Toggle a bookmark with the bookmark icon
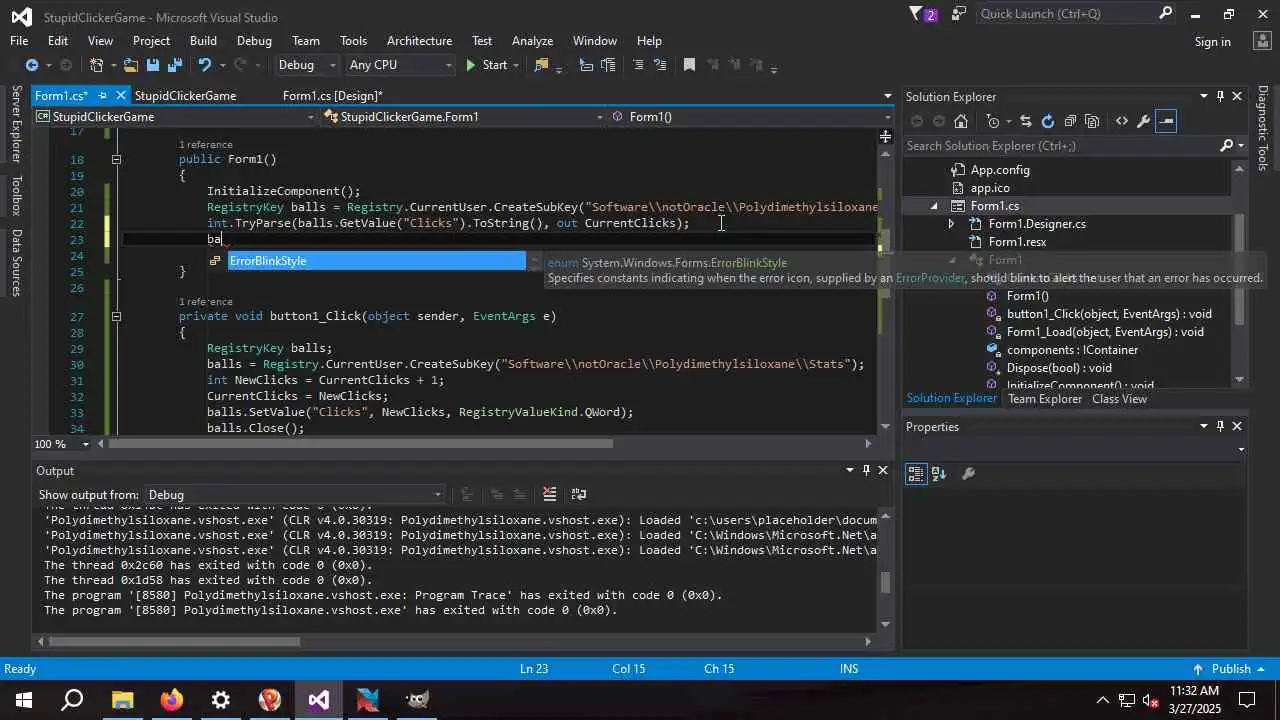Image resolution: width=1280 pixels, height=720 pixels. point(689,65)
